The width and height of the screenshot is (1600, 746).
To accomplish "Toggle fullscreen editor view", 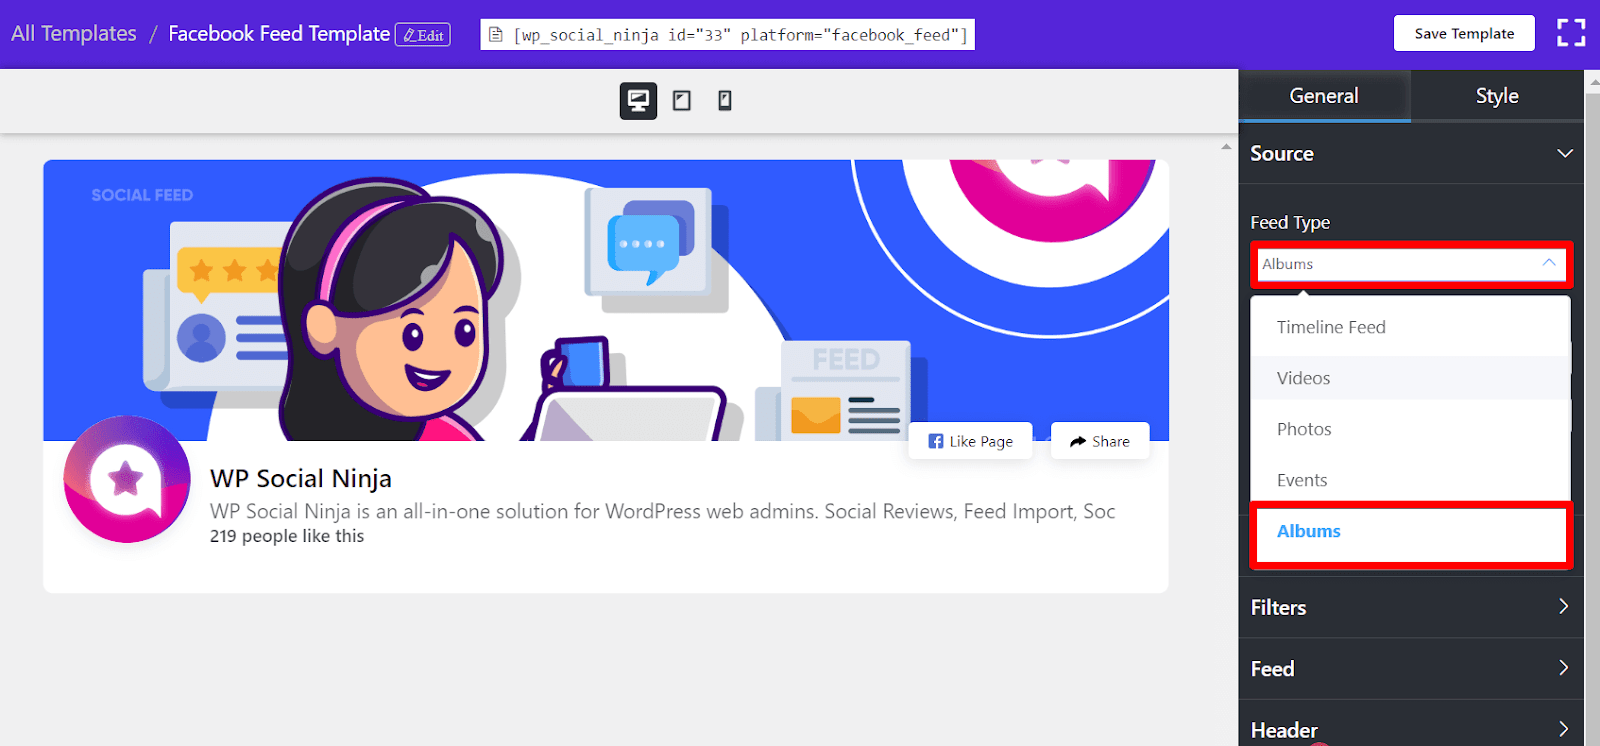I will [x=1571, y=33].
